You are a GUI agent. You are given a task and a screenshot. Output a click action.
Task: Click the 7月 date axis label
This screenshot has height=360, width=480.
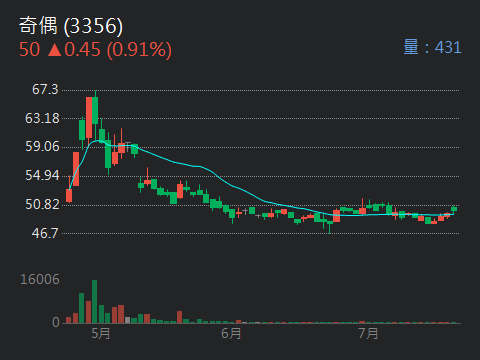(368, 333)
